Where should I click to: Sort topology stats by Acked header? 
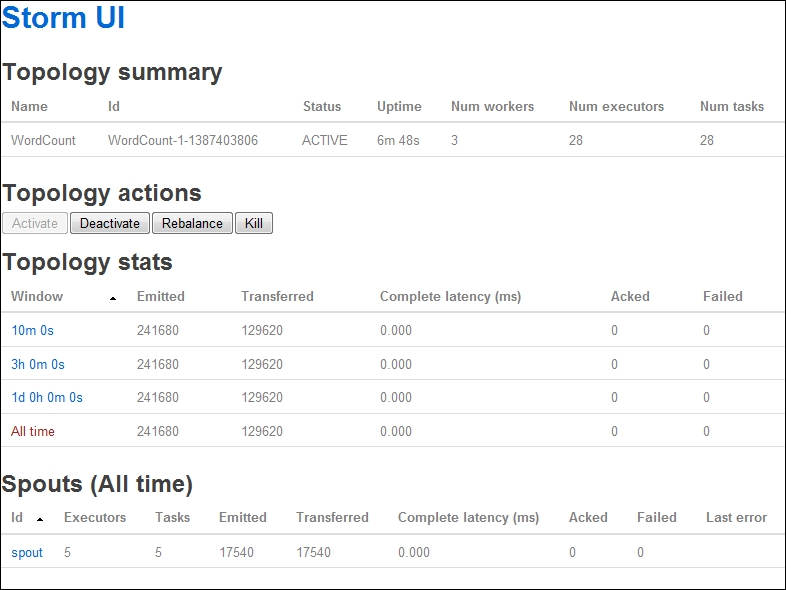pyautogui.click(x=630, y=296)
